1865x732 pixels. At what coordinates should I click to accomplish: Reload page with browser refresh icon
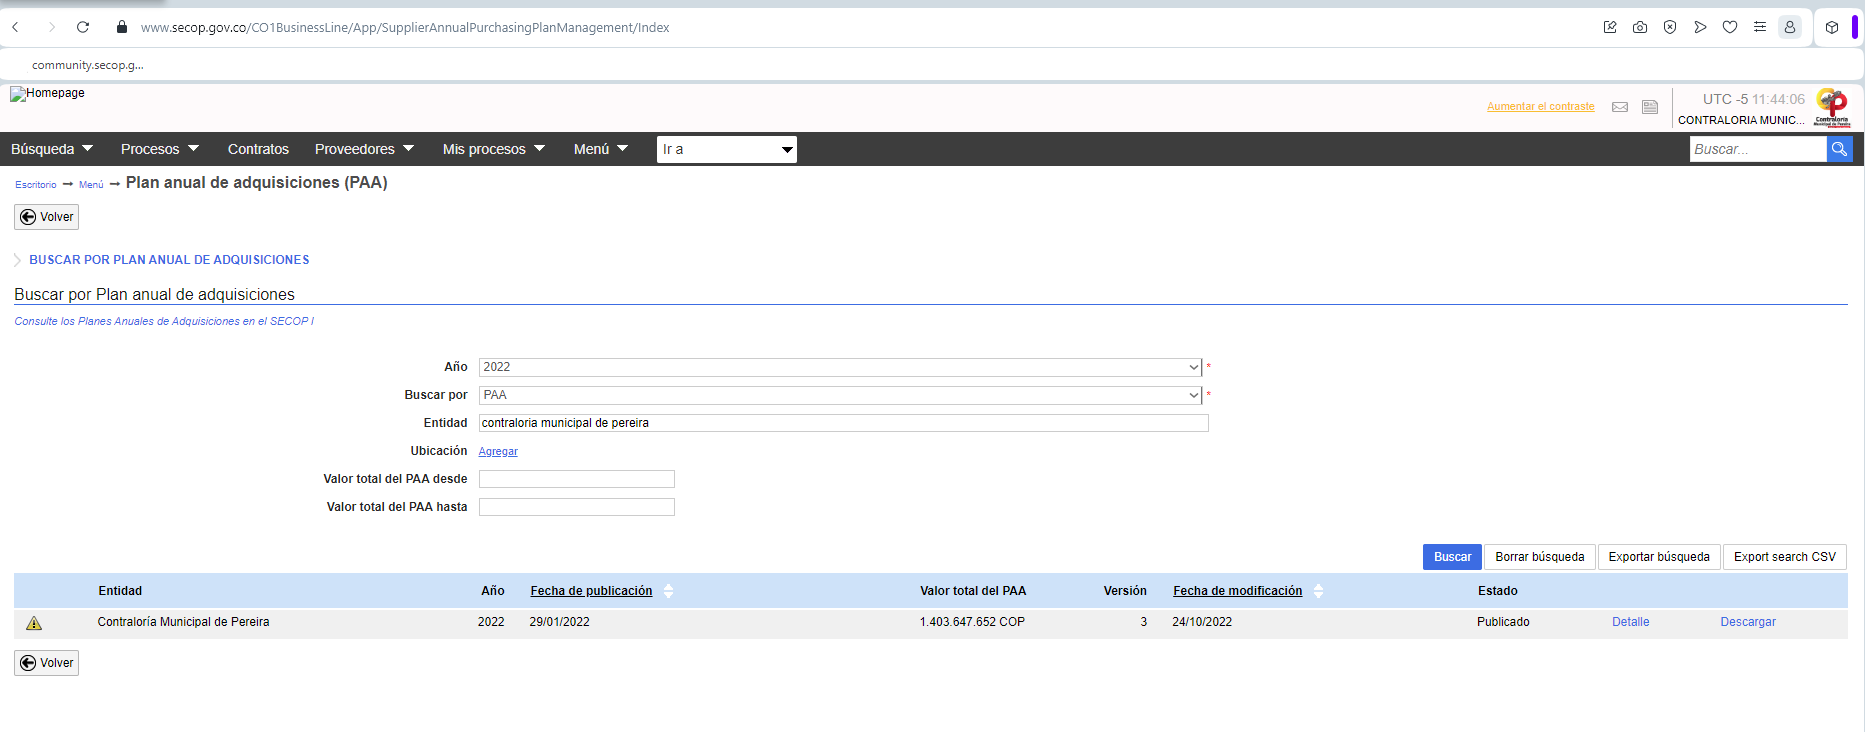tap(83, 27)
